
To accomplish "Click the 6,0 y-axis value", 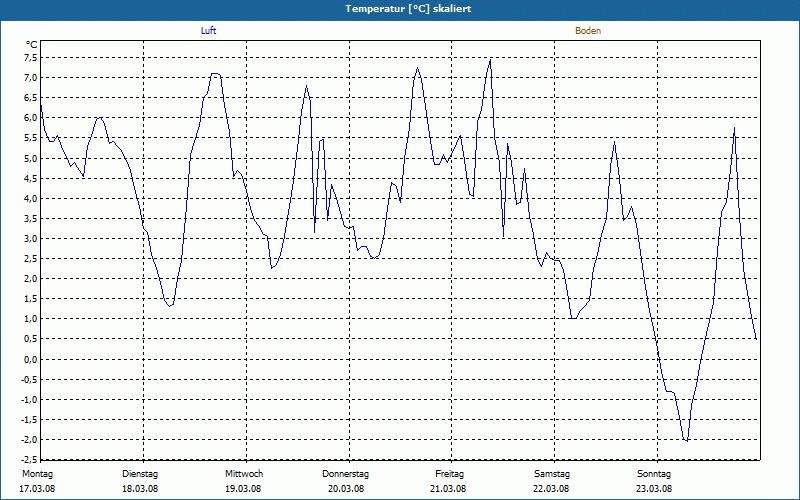I will [31, 118].
